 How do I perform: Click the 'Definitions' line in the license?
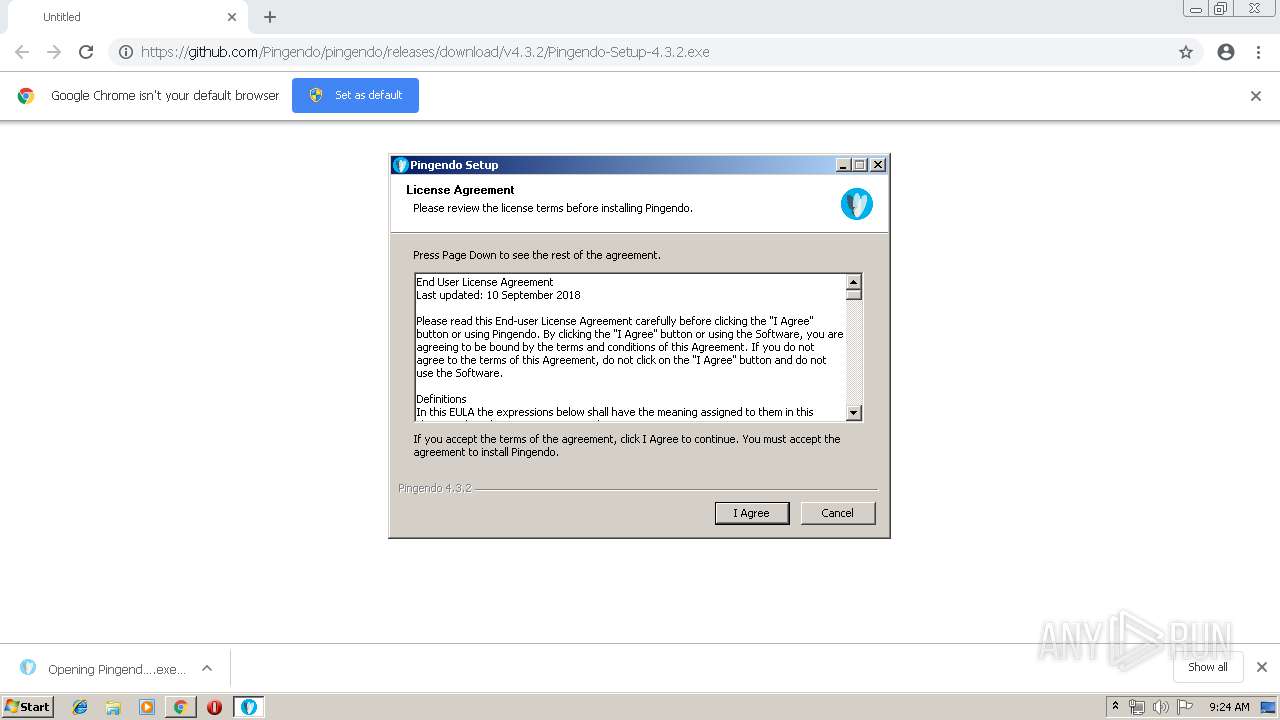click(x=441, y=399)
